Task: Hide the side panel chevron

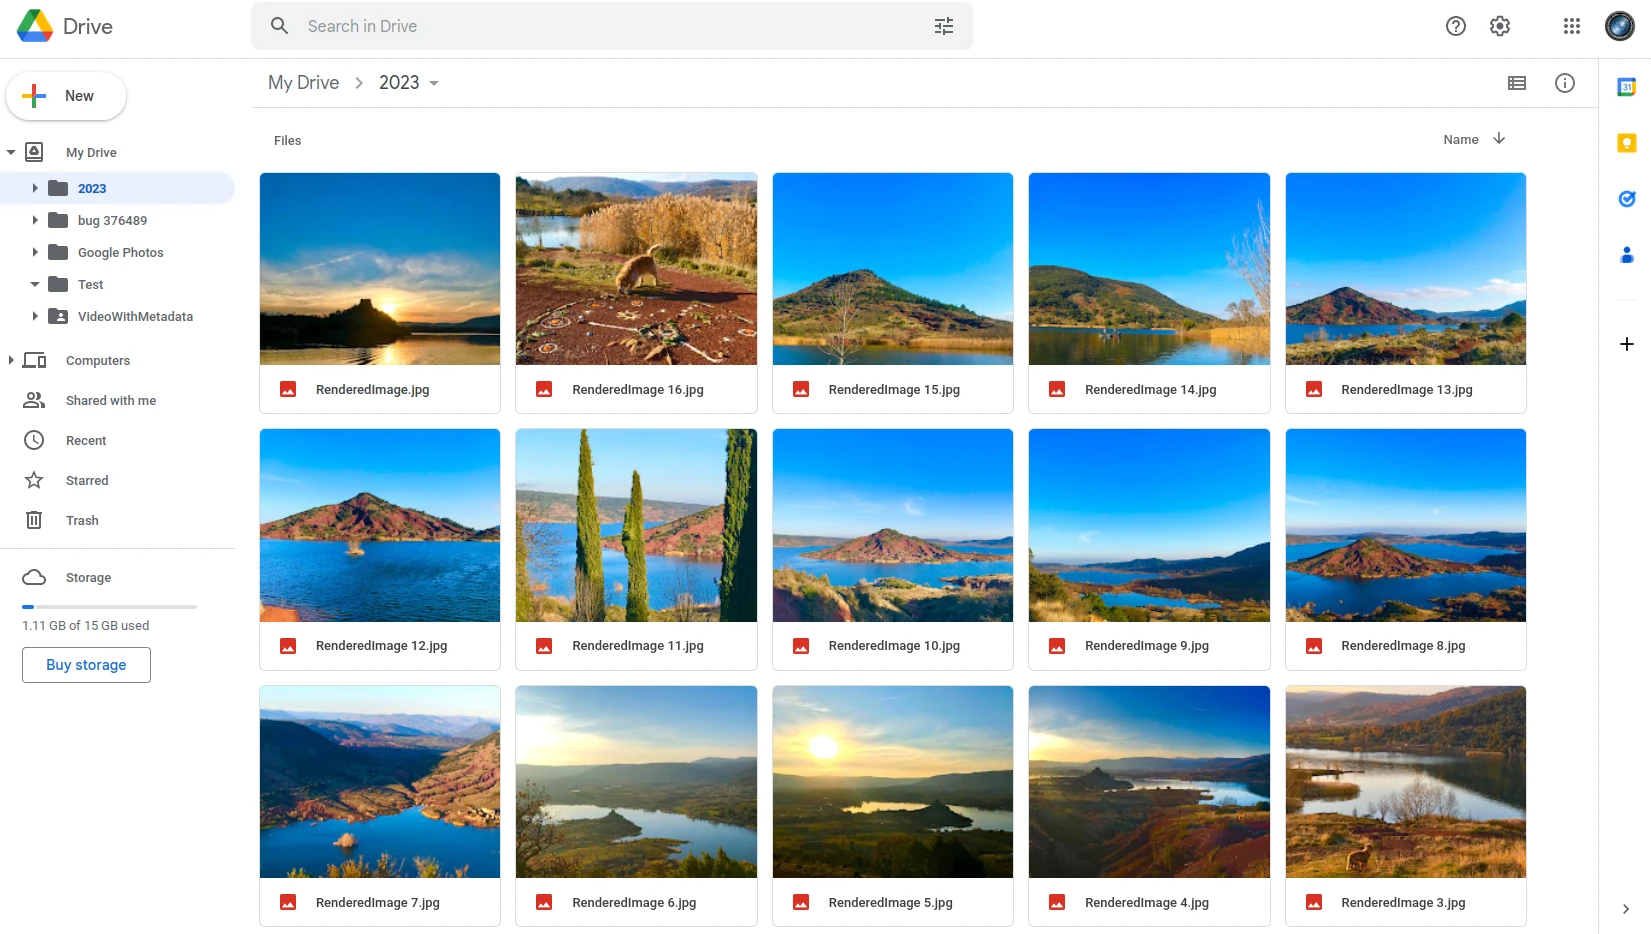Action: [1625, 909]
